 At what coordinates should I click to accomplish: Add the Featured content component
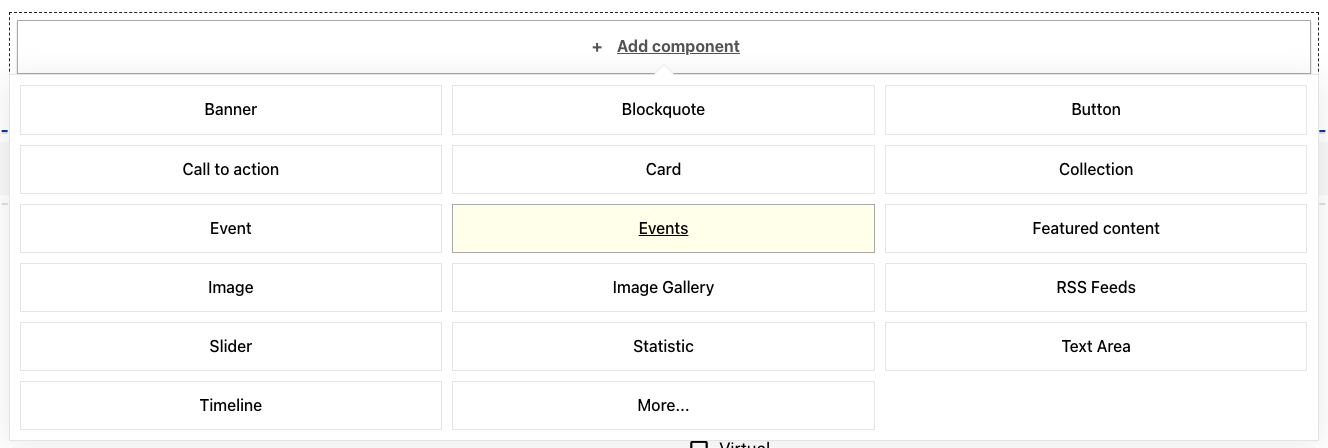tap(1095, 228)
